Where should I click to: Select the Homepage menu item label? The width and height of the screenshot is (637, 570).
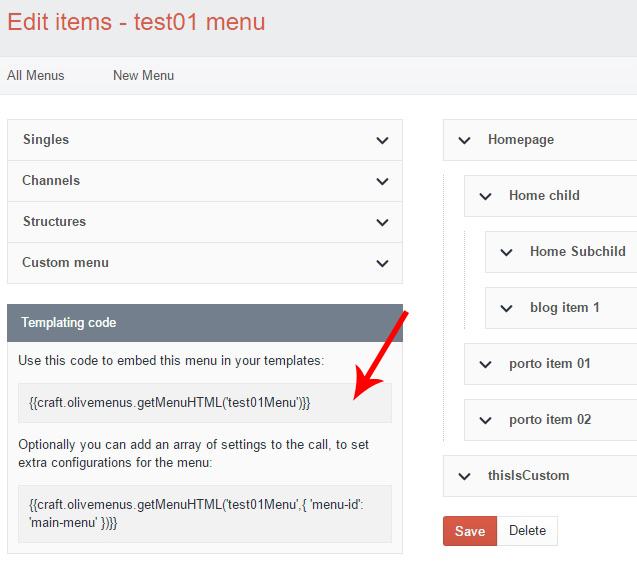point(521,140)
